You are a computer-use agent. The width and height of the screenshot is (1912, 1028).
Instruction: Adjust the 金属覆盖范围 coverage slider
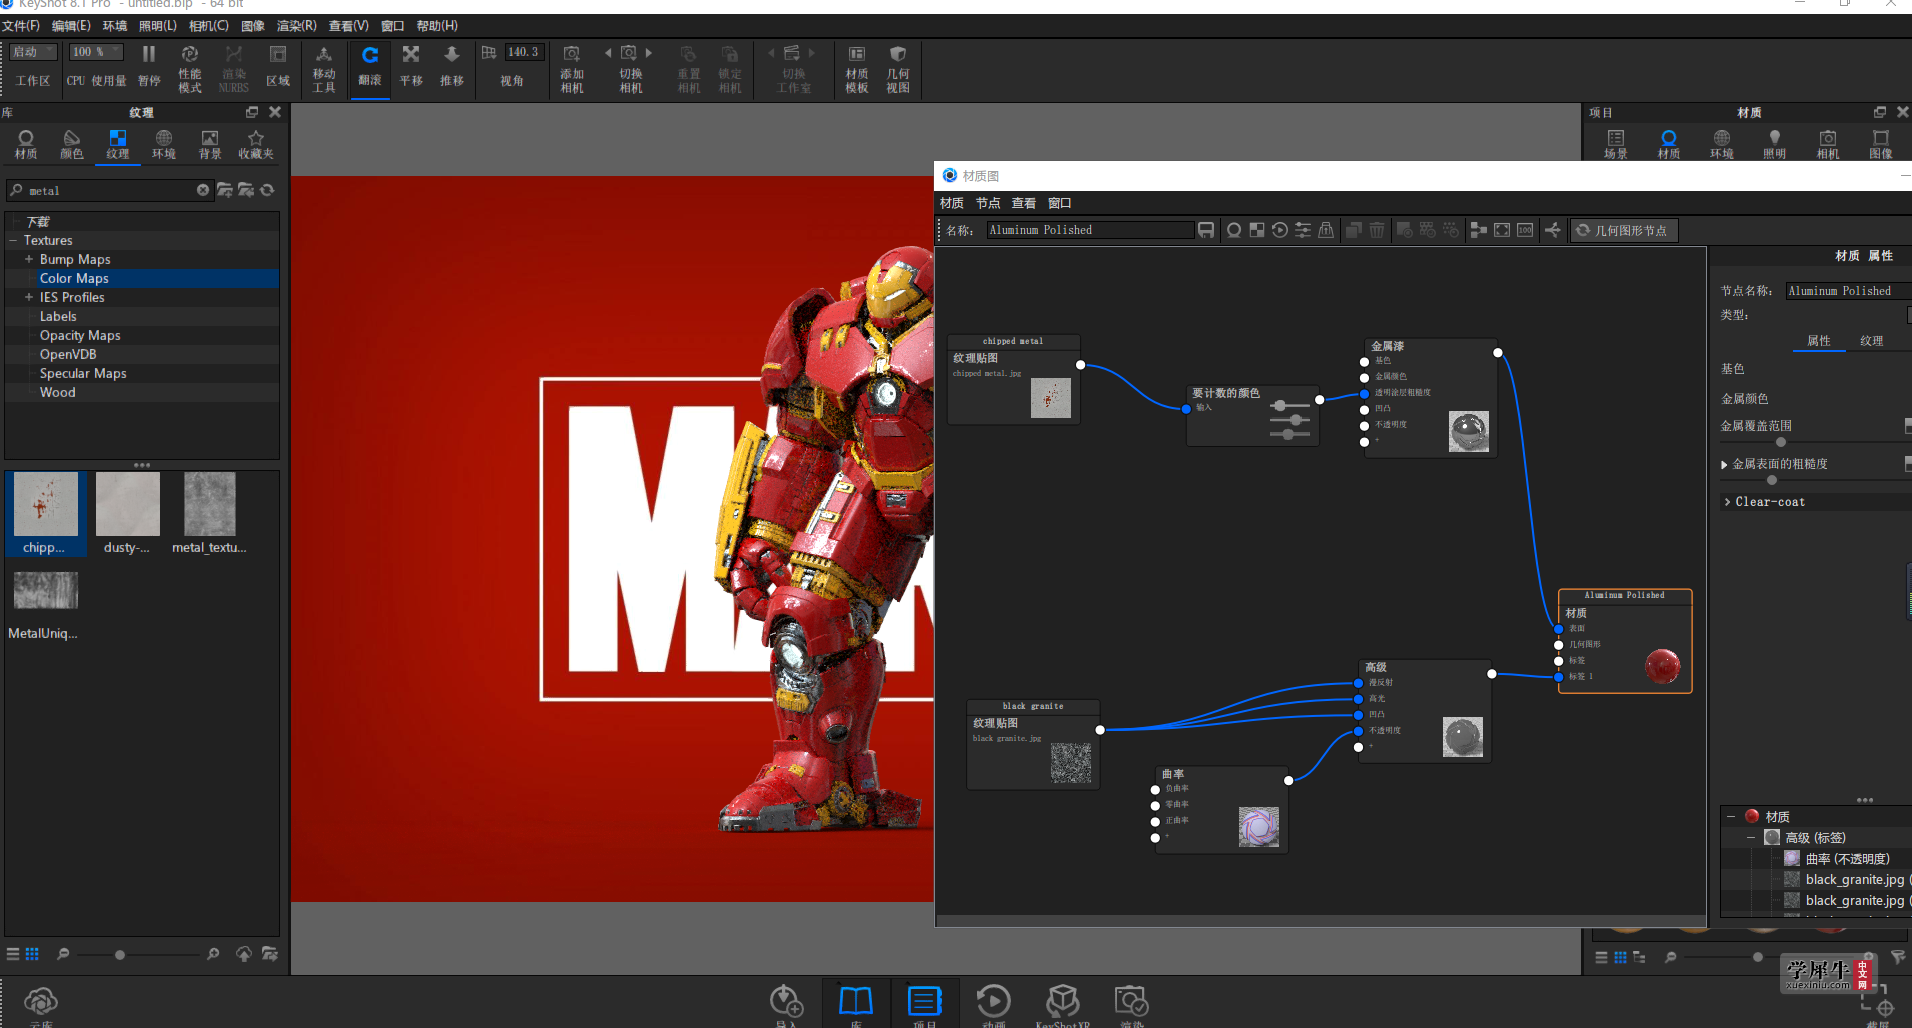point(1780,442)
